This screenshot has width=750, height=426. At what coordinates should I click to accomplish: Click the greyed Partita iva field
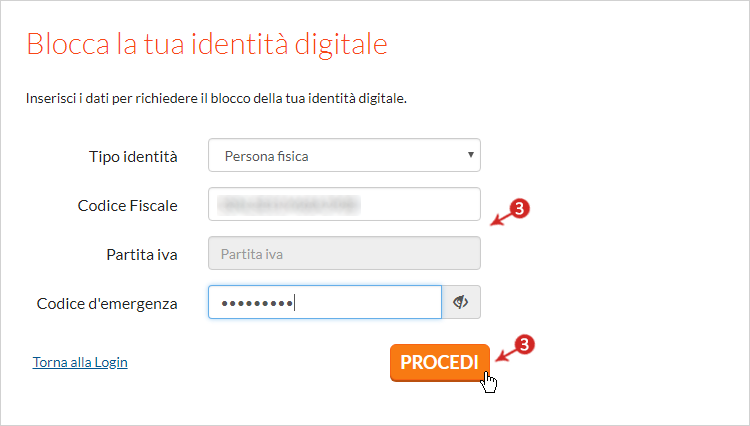click(x=344, y=253)
